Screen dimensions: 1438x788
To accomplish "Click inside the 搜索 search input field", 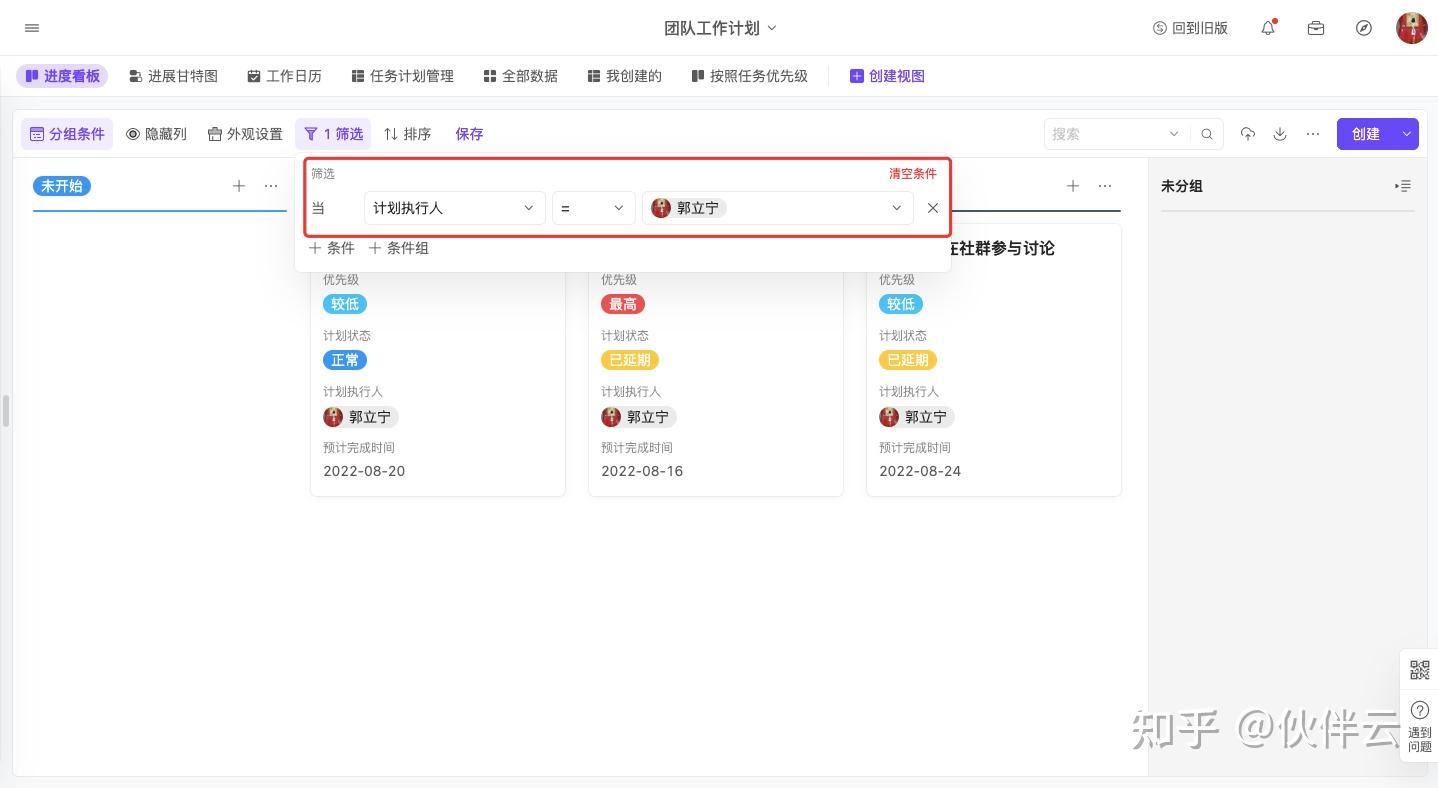I will [1105, 133].
